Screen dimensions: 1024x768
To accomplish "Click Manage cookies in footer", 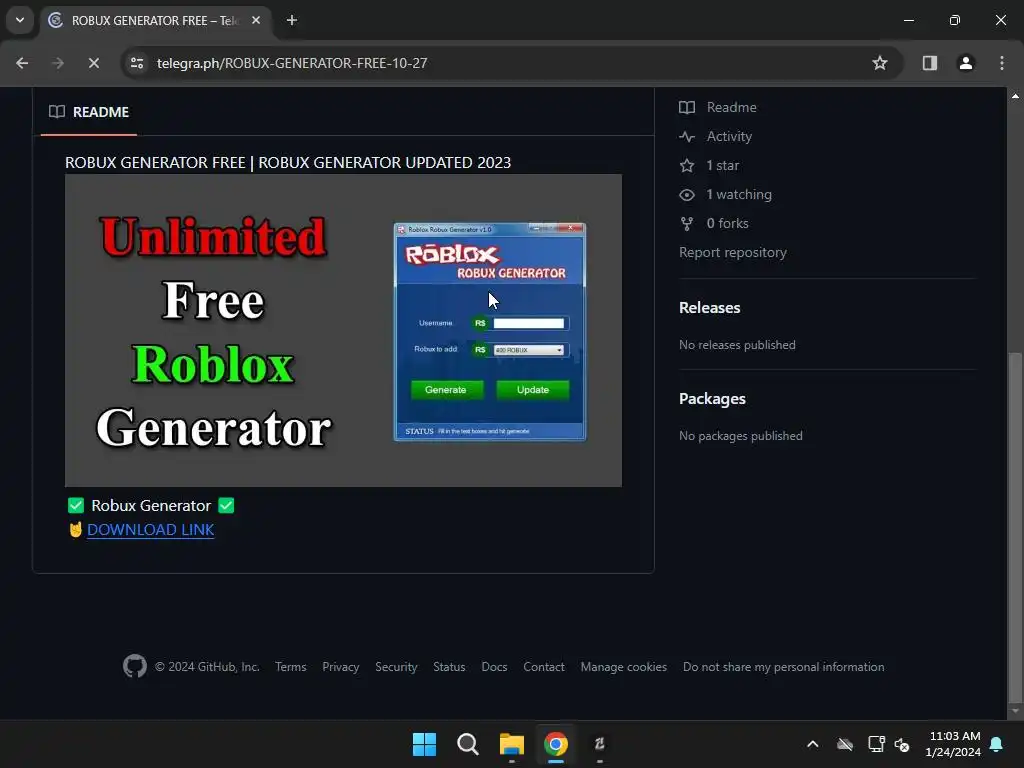I will point(624,667).
